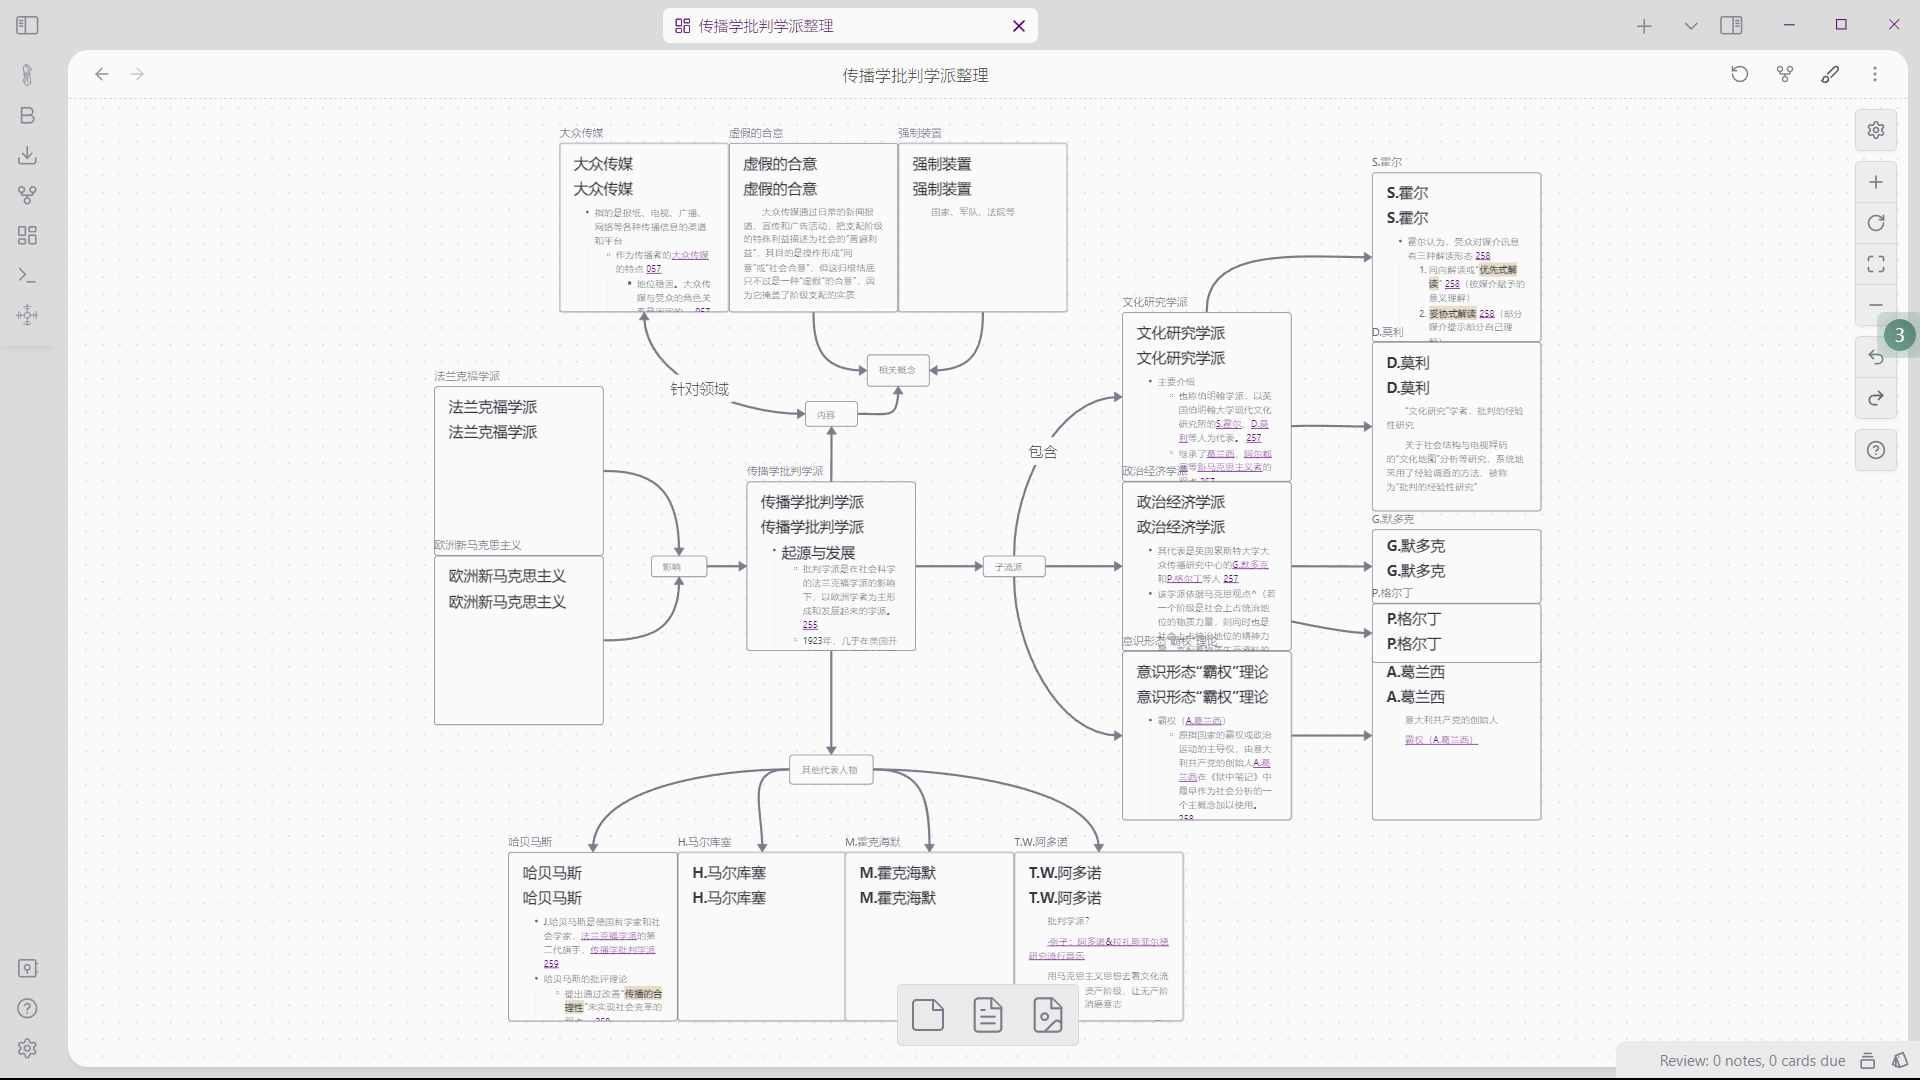Add a blank card to canvas

(928, 1015)
